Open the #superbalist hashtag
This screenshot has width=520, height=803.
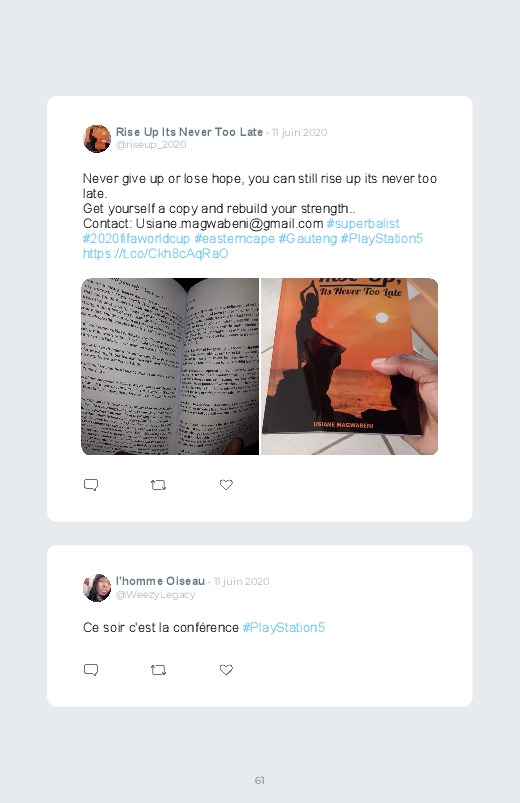[x=363, y=224]
